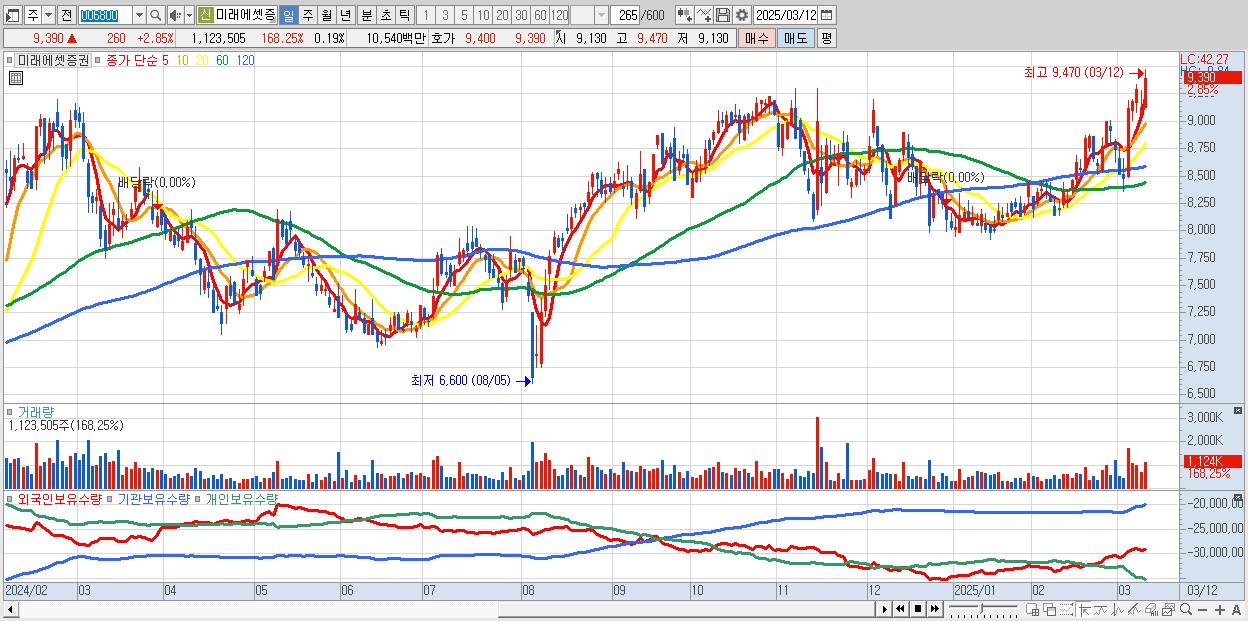1248x621 pixels.
Task: Choose interval 10 button
Action: pos(483,15)
